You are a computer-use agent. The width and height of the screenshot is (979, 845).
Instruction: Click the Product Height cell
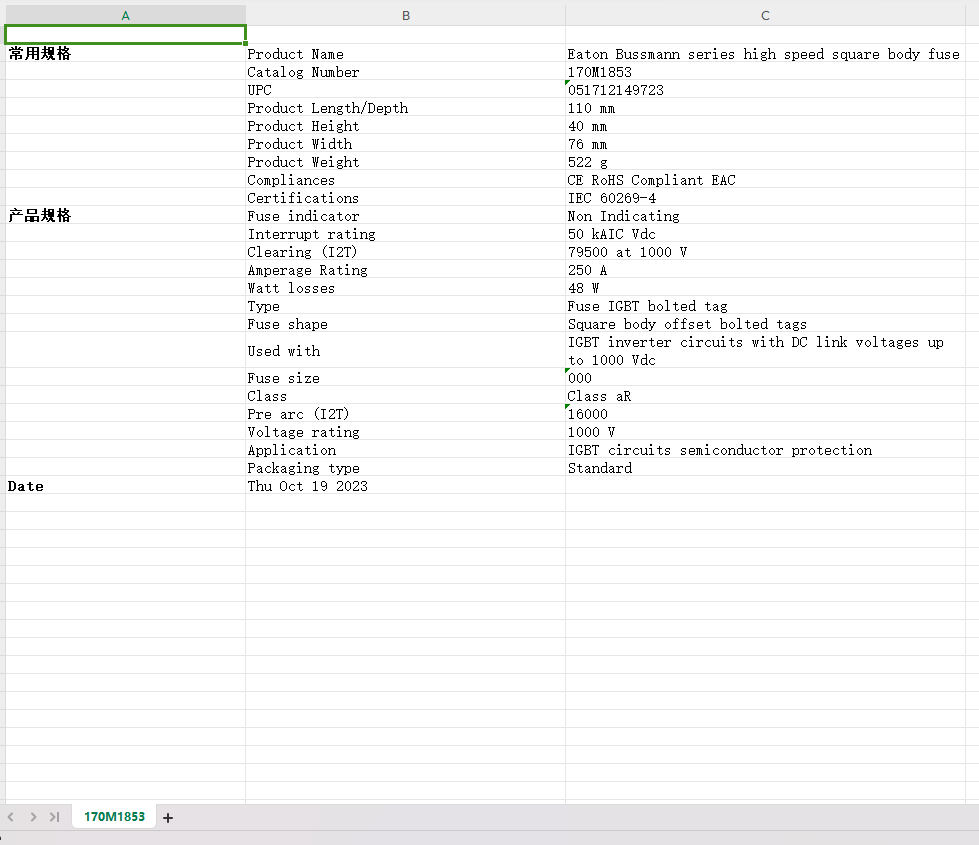pyautogui.click(x=406, y=126)
